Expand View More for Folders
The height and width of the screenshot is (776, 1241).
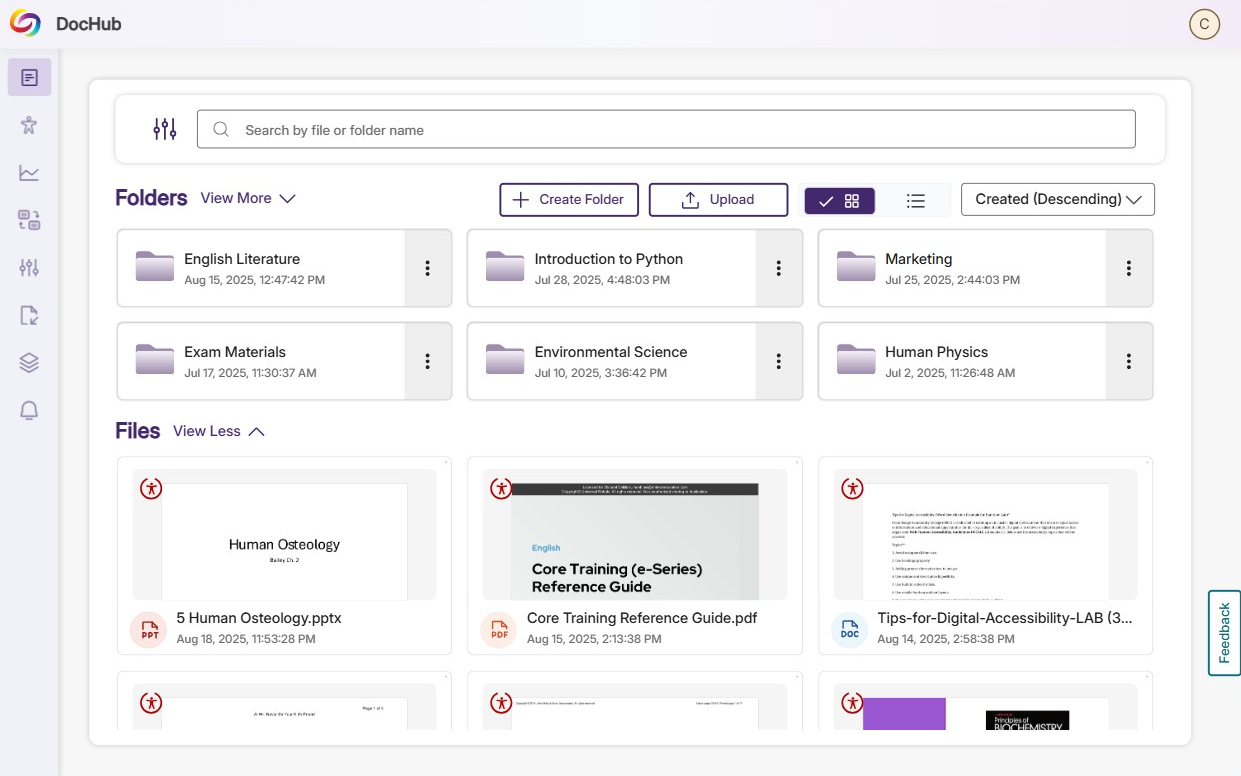point(248,198)
